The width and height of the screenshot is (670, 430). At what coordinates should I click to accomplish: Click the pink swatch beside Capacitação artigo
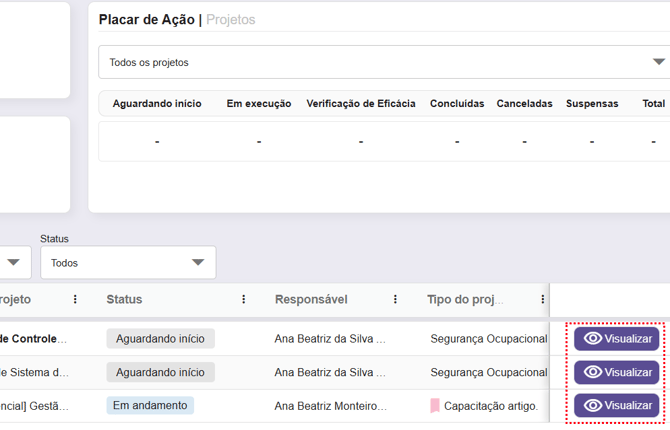435,406
